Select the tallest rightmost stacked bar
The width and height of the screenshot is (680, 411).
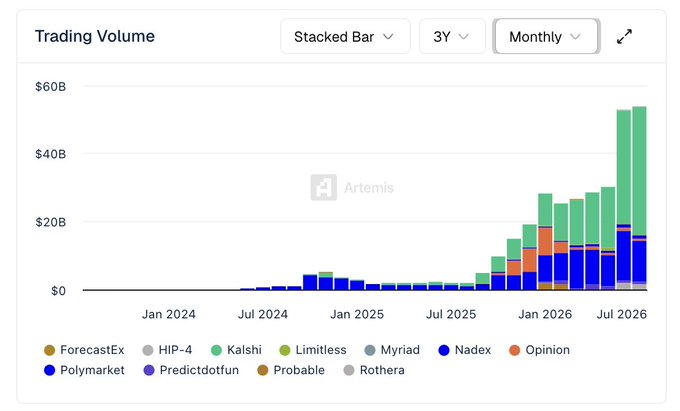tap(639, 198)
